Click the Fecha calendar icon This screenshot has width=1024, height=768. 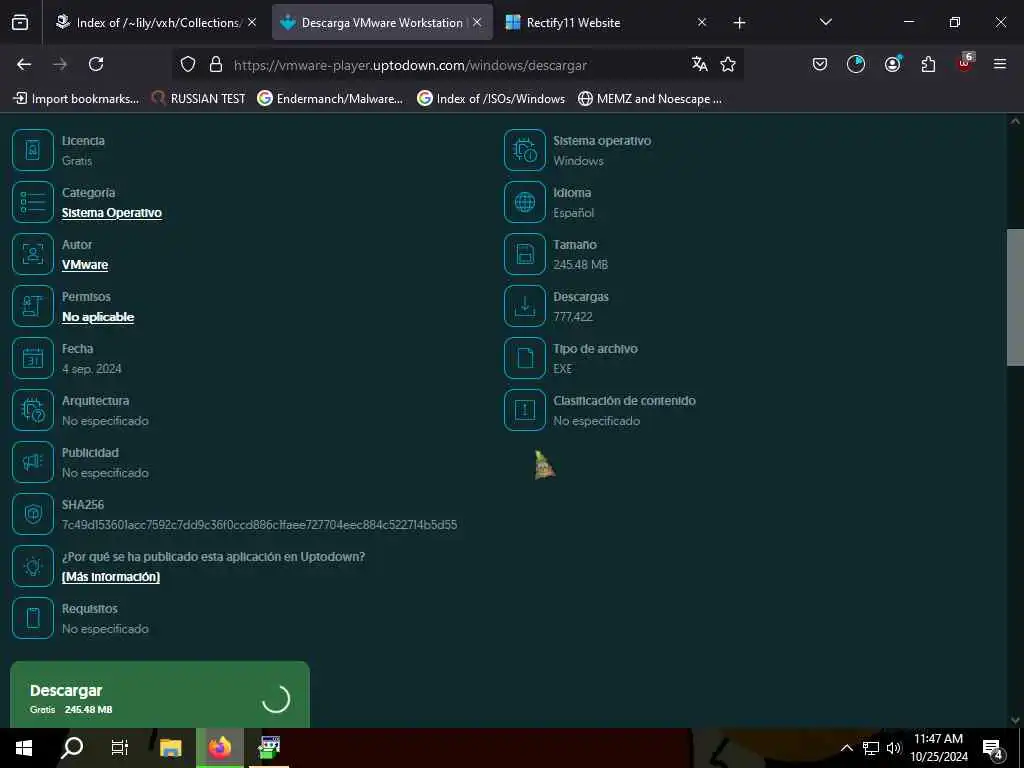tap(33, 358)
